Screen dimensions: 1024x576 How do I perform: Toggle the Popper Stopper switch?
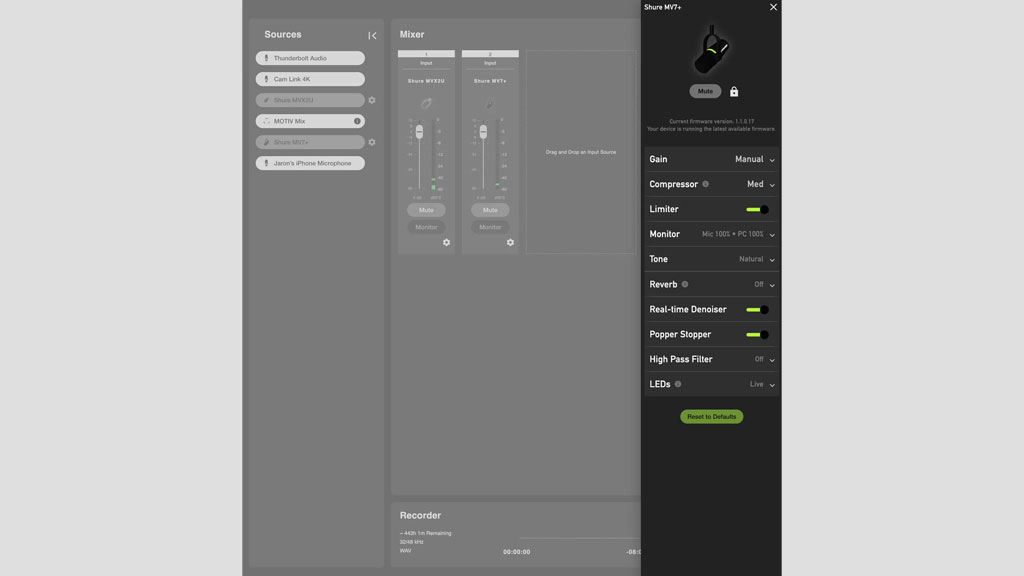758,334
